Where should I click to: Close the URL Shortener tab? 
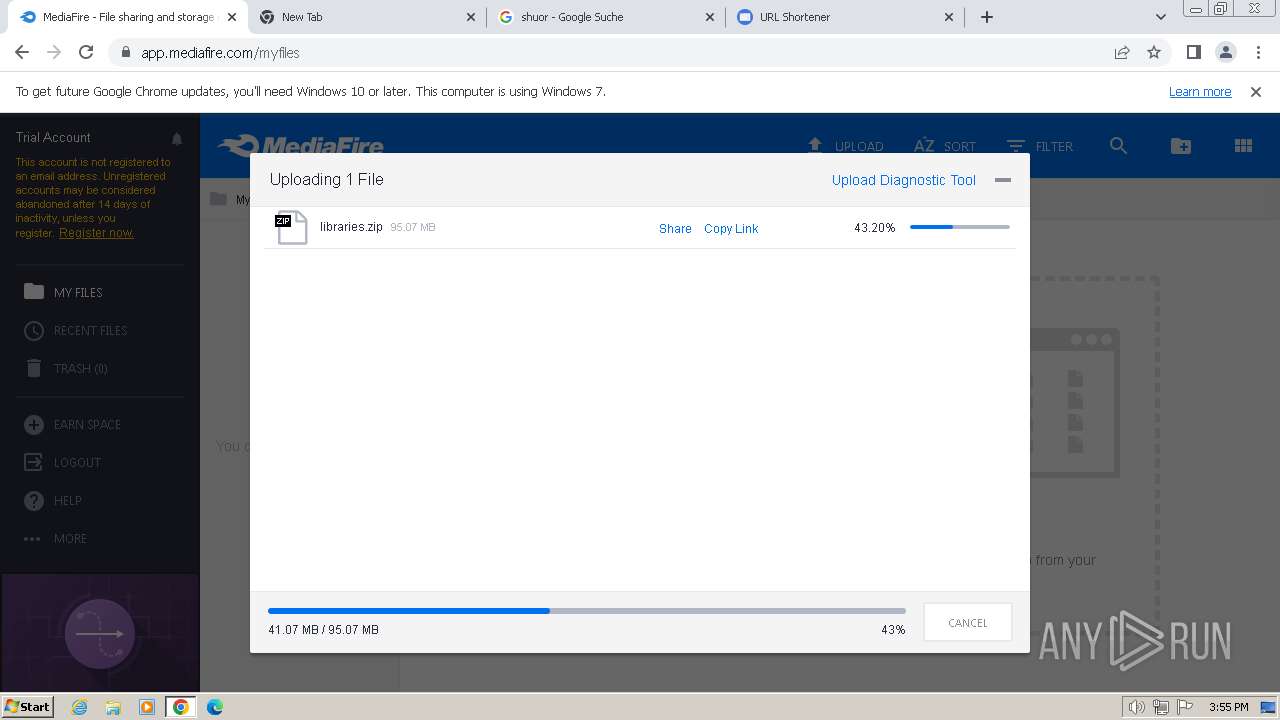[950, 17]
